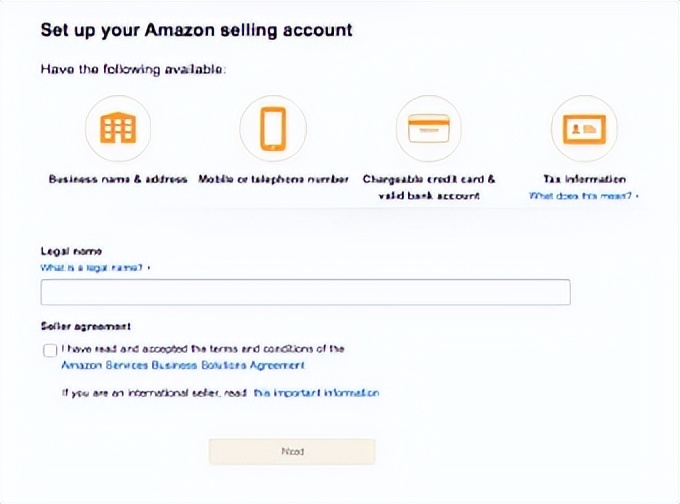Click the 'Seller agreement' section label
The height and width of the screenshot is (504, 680).
pos(85,326)
